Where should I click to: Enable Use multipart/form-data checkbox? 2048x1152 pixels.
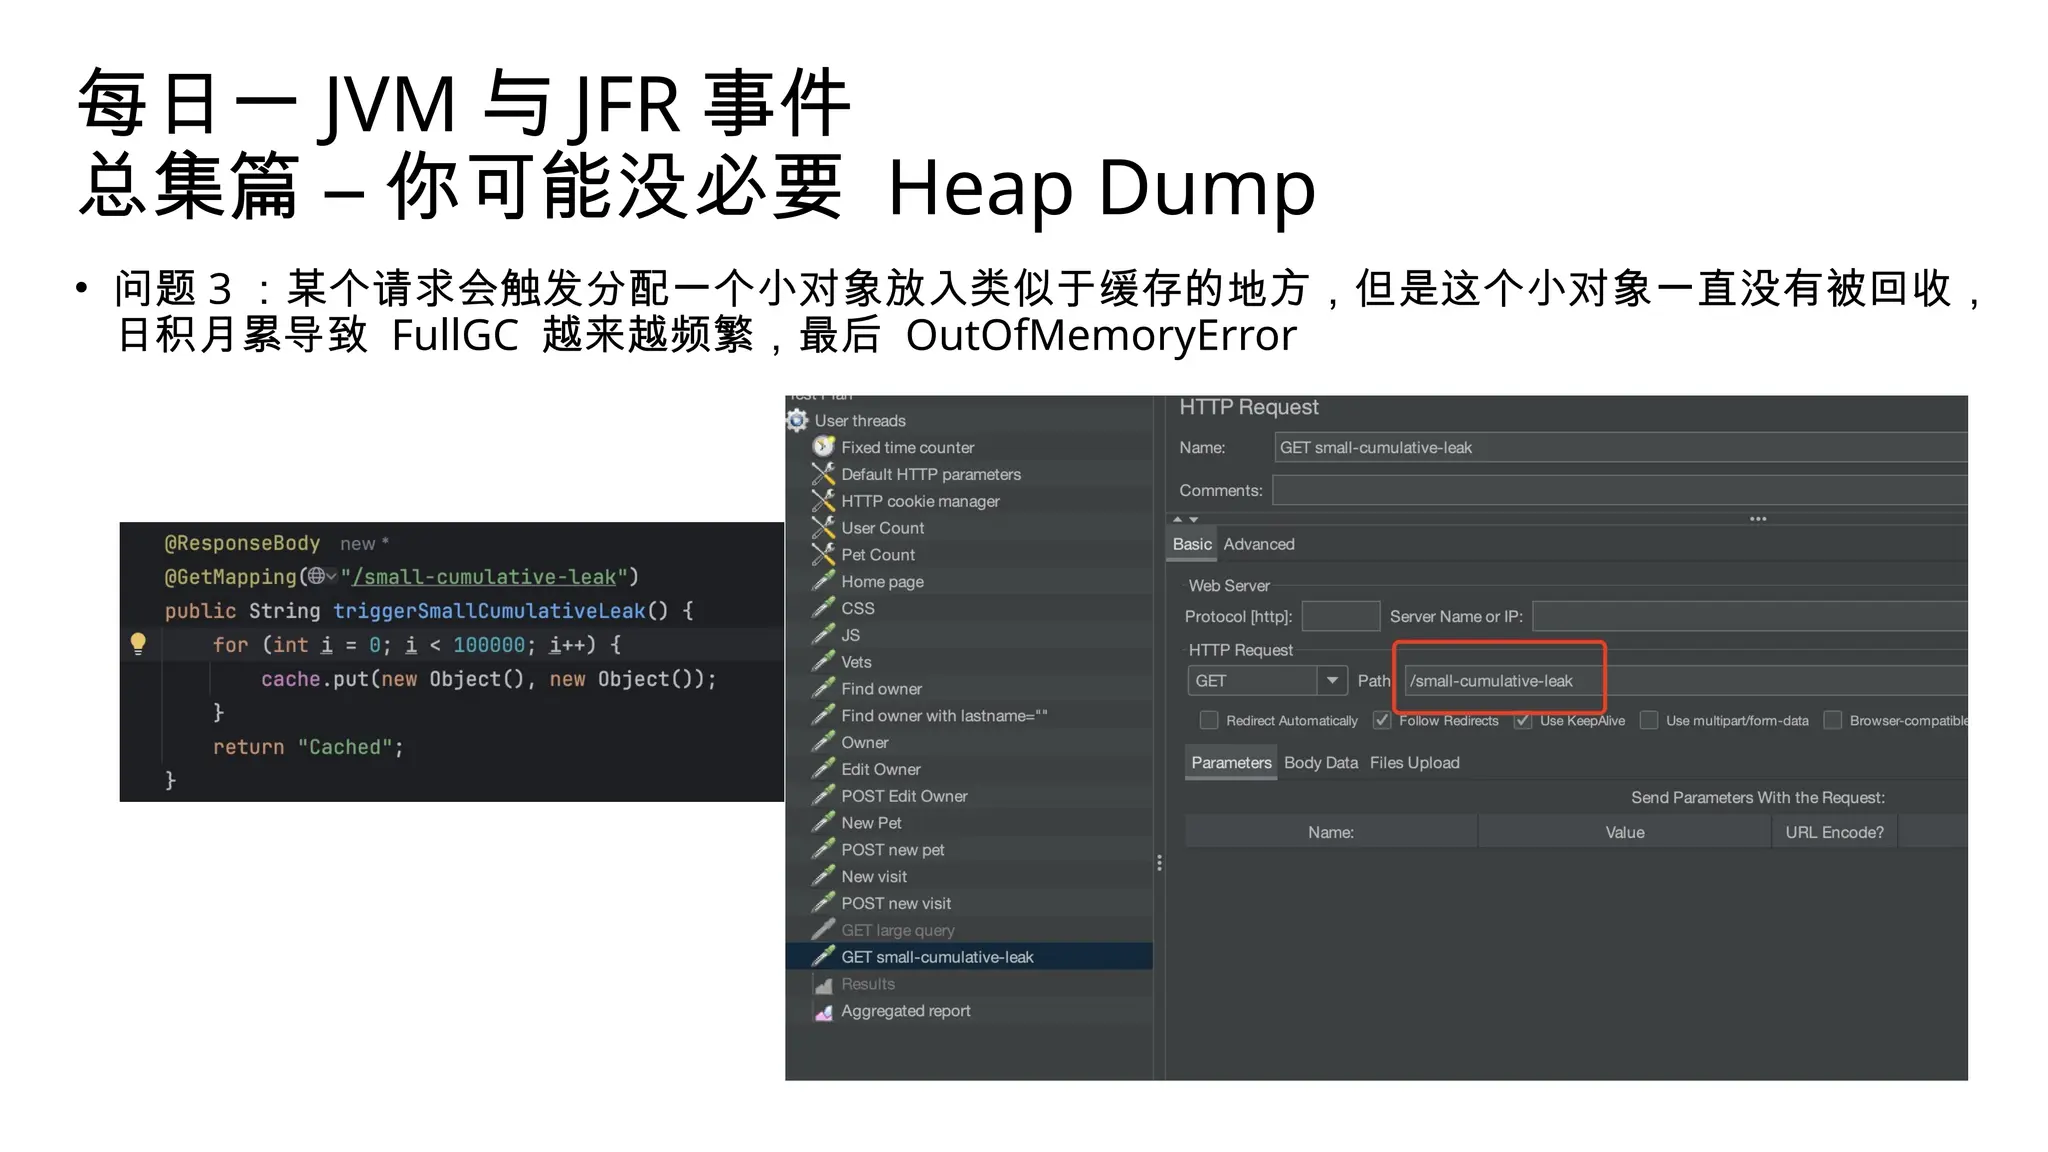1649,720
